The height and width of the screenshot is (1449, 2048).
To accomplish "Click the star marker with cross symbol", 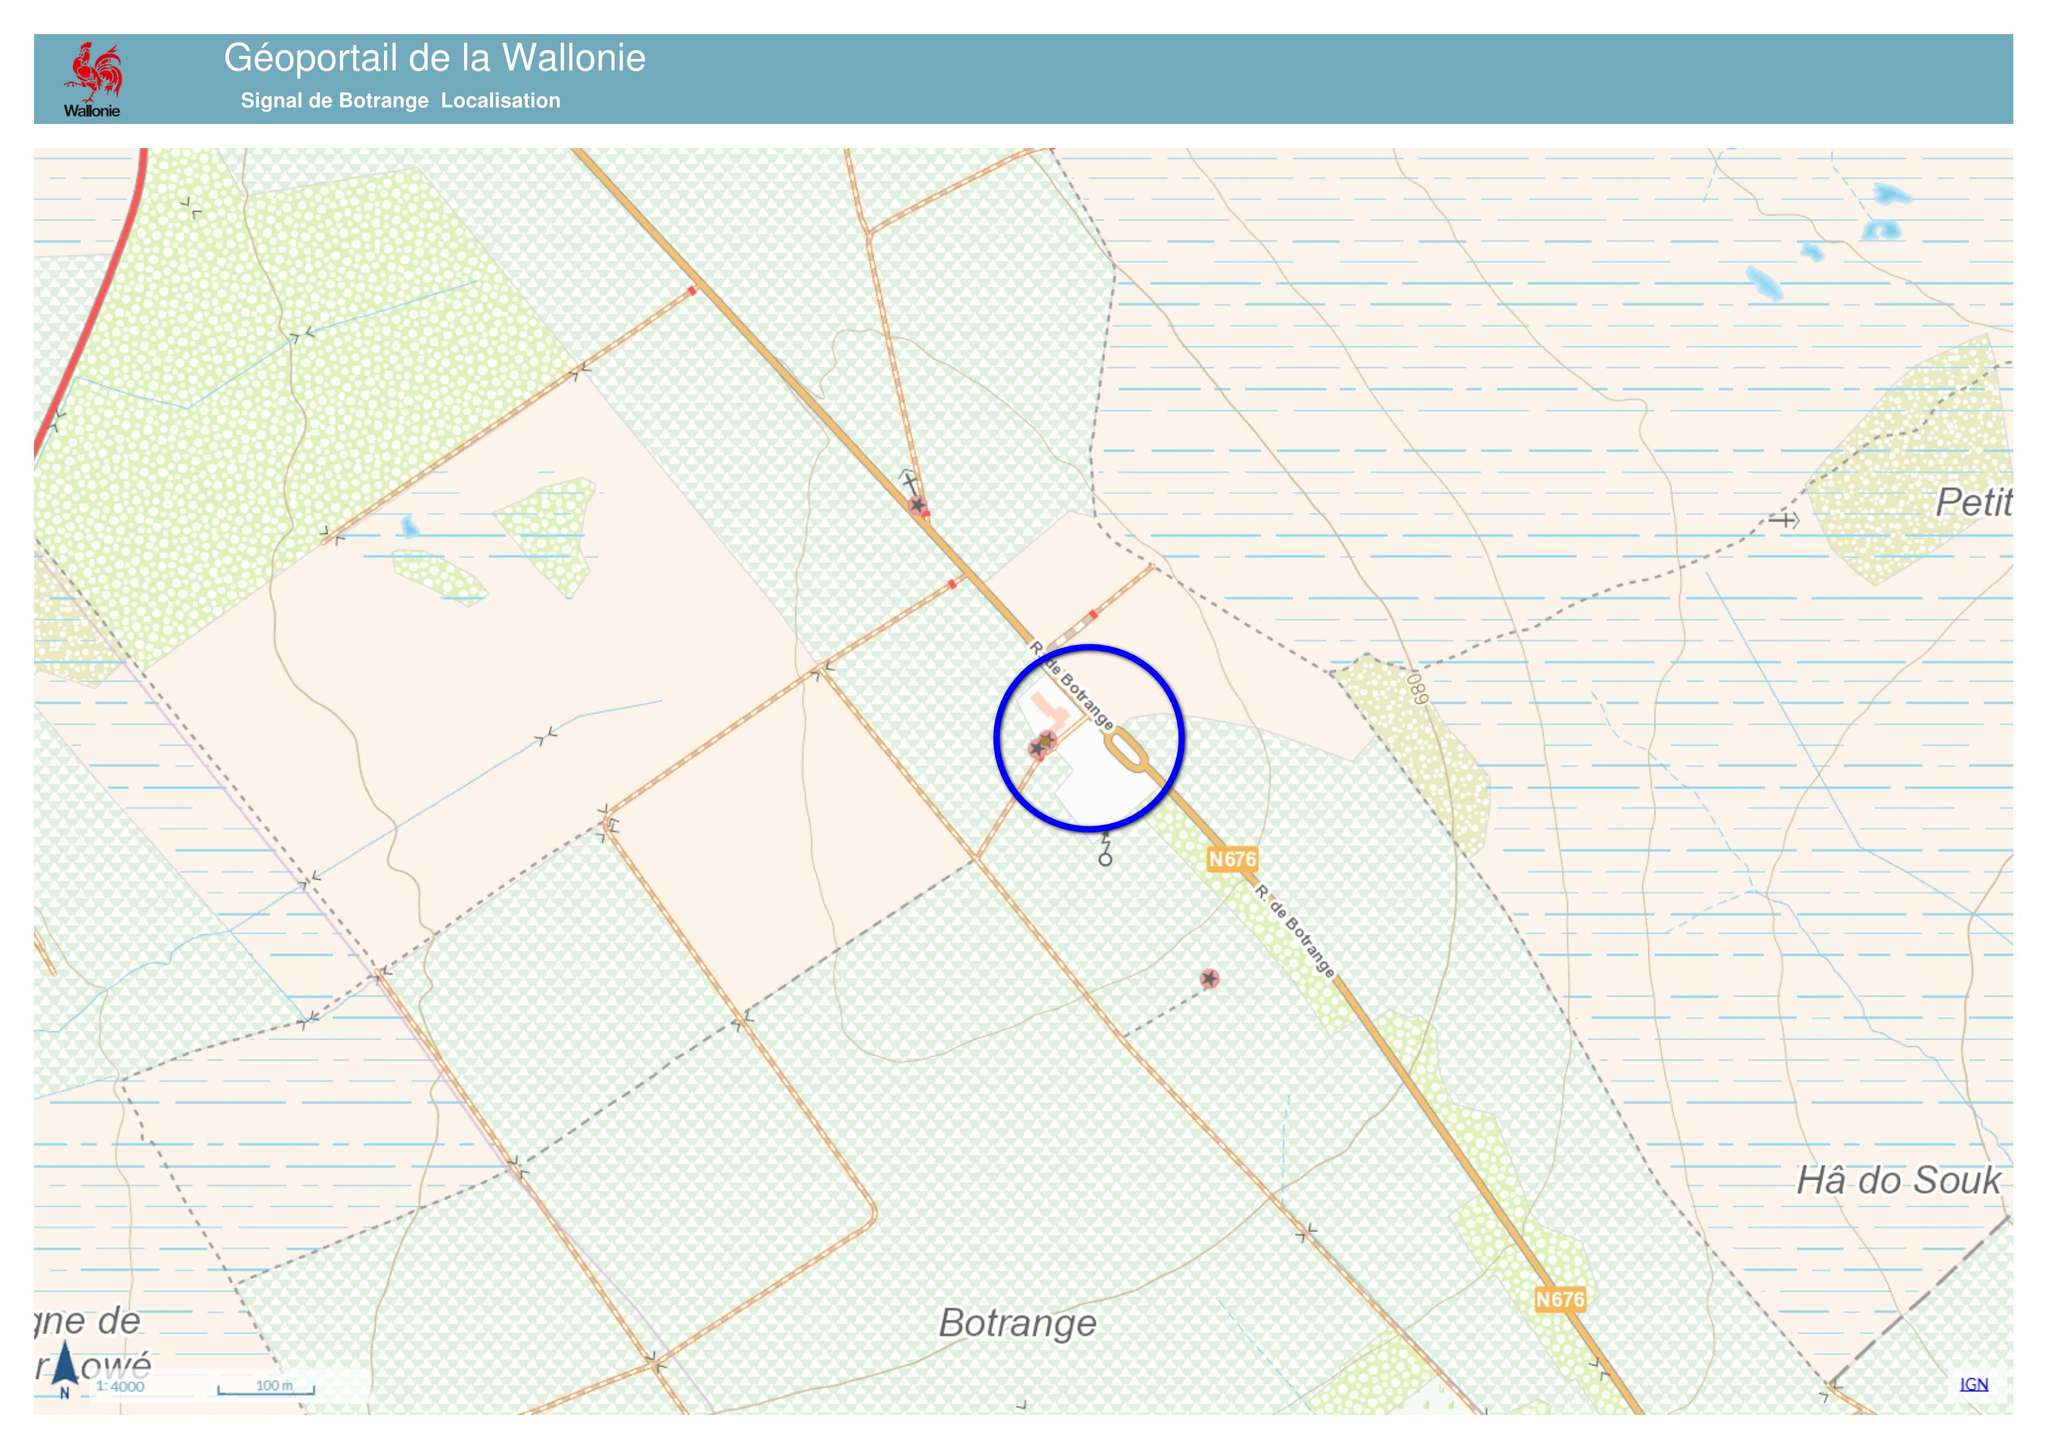I will pyautogui.click(x=918, y=505).
